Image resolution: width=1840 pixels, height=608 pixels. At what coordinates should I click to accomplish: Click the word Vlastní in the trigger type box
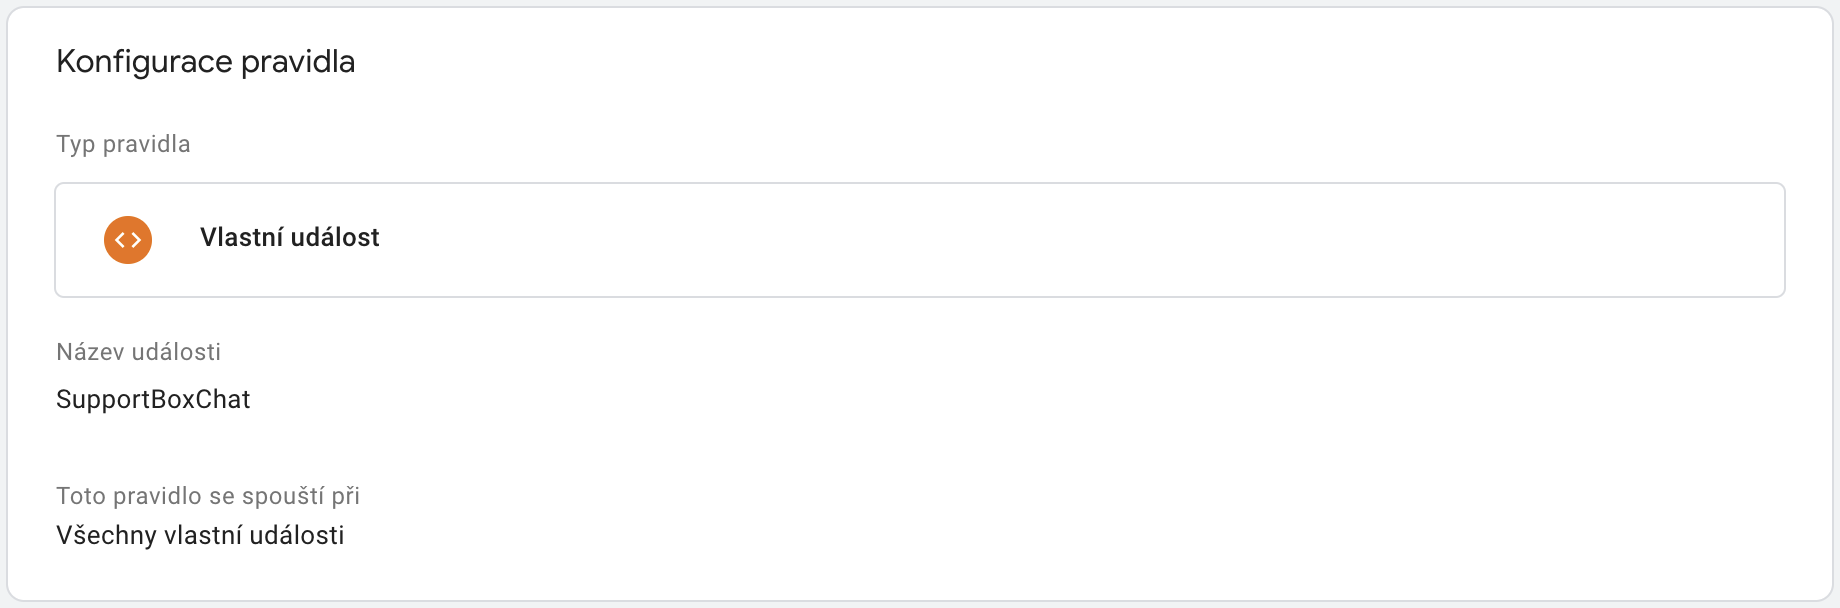point(241,238)
